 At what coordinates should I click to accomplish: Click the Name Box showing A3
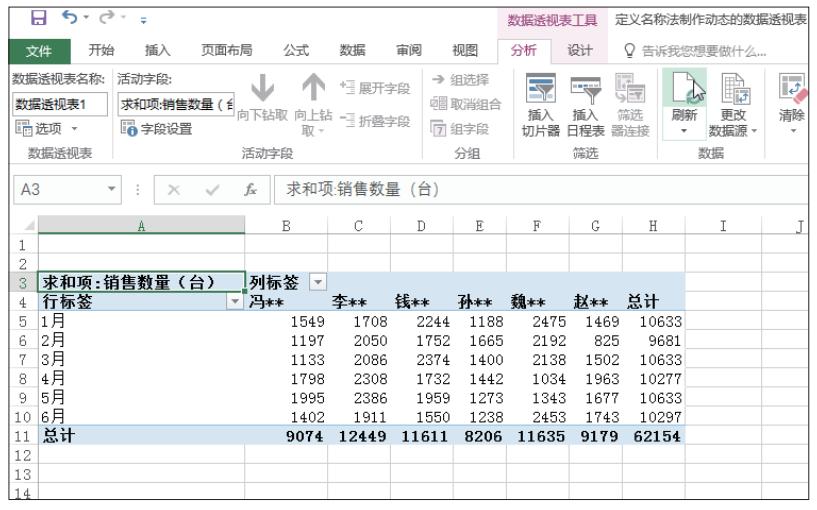(x=59, y=190)
